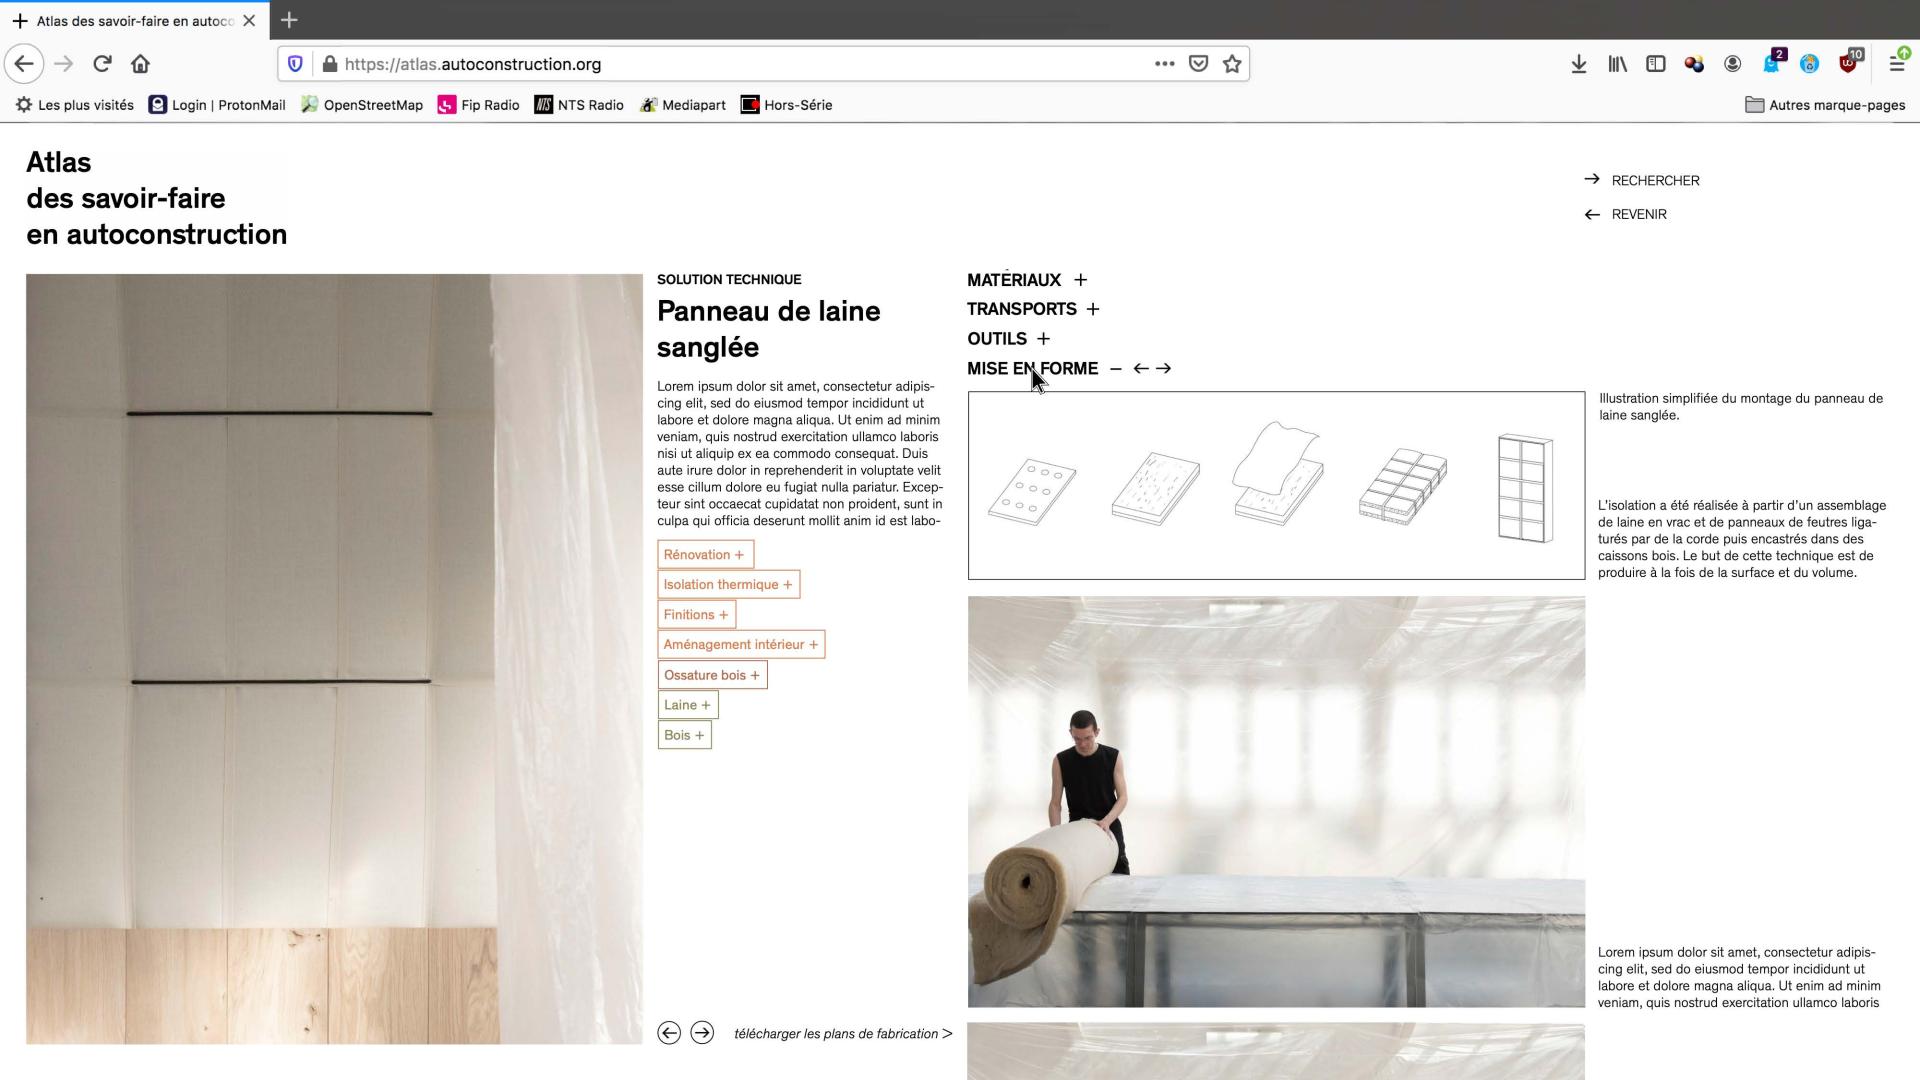This screenshot has height=1080, width=1920.
Task: Click the browser reload icon
Action: [x=102, y=64]
